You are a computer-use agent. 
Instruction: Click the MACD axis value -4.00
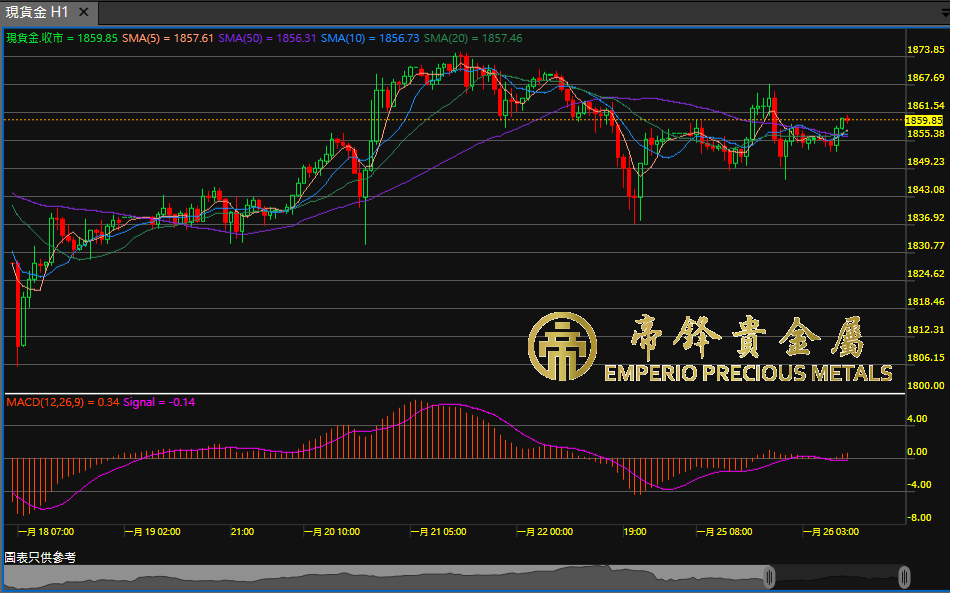click(x=919, y=485)
